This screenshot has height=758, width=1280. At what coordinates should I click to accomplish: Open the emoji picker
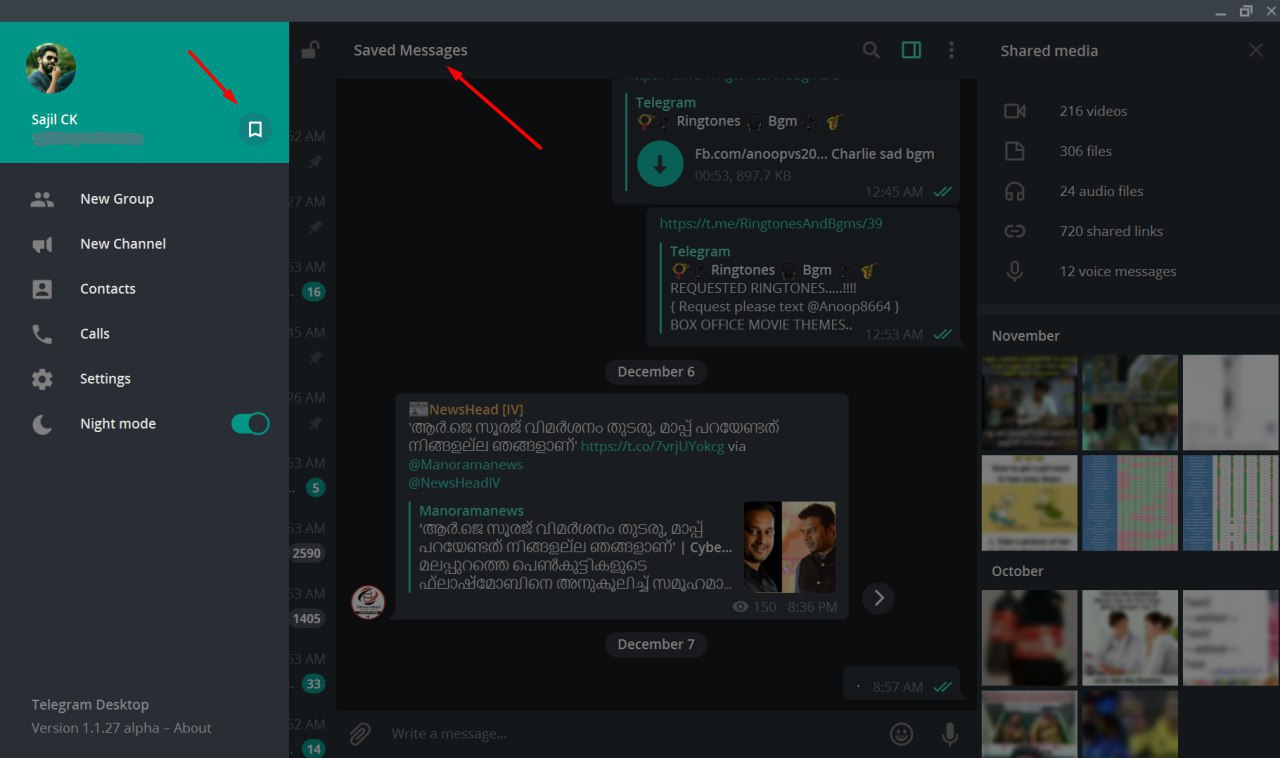tap(901, 734)
